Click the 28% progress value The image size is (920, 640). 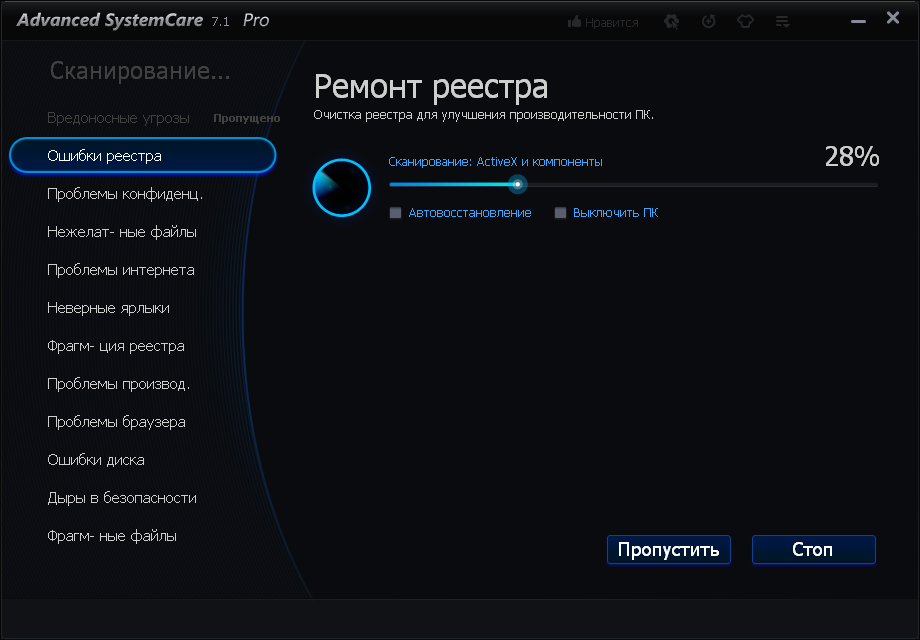(x=852, y=157)
